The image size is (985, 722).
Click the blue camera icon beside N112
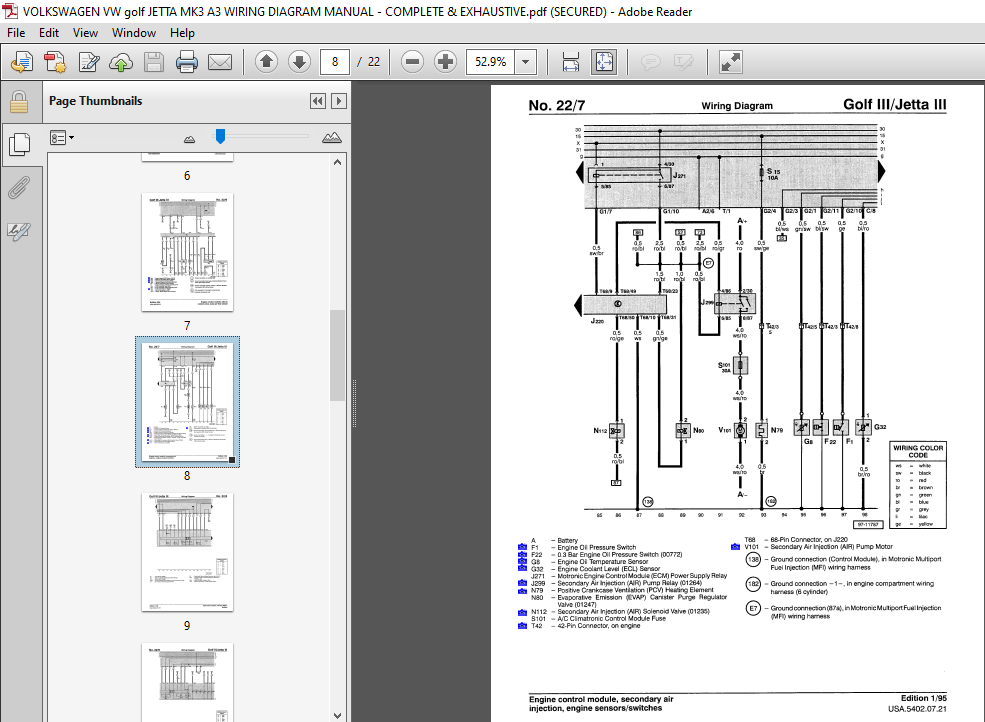[x=522, y=612]
